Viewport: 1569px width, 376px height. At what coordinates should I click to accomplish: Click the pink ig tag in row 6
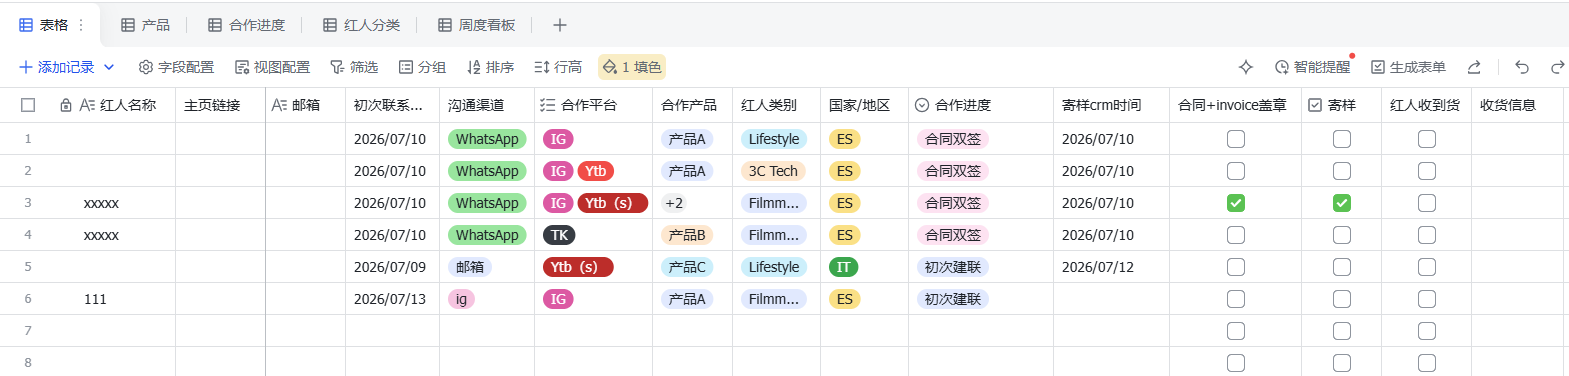tap(461, 299)
